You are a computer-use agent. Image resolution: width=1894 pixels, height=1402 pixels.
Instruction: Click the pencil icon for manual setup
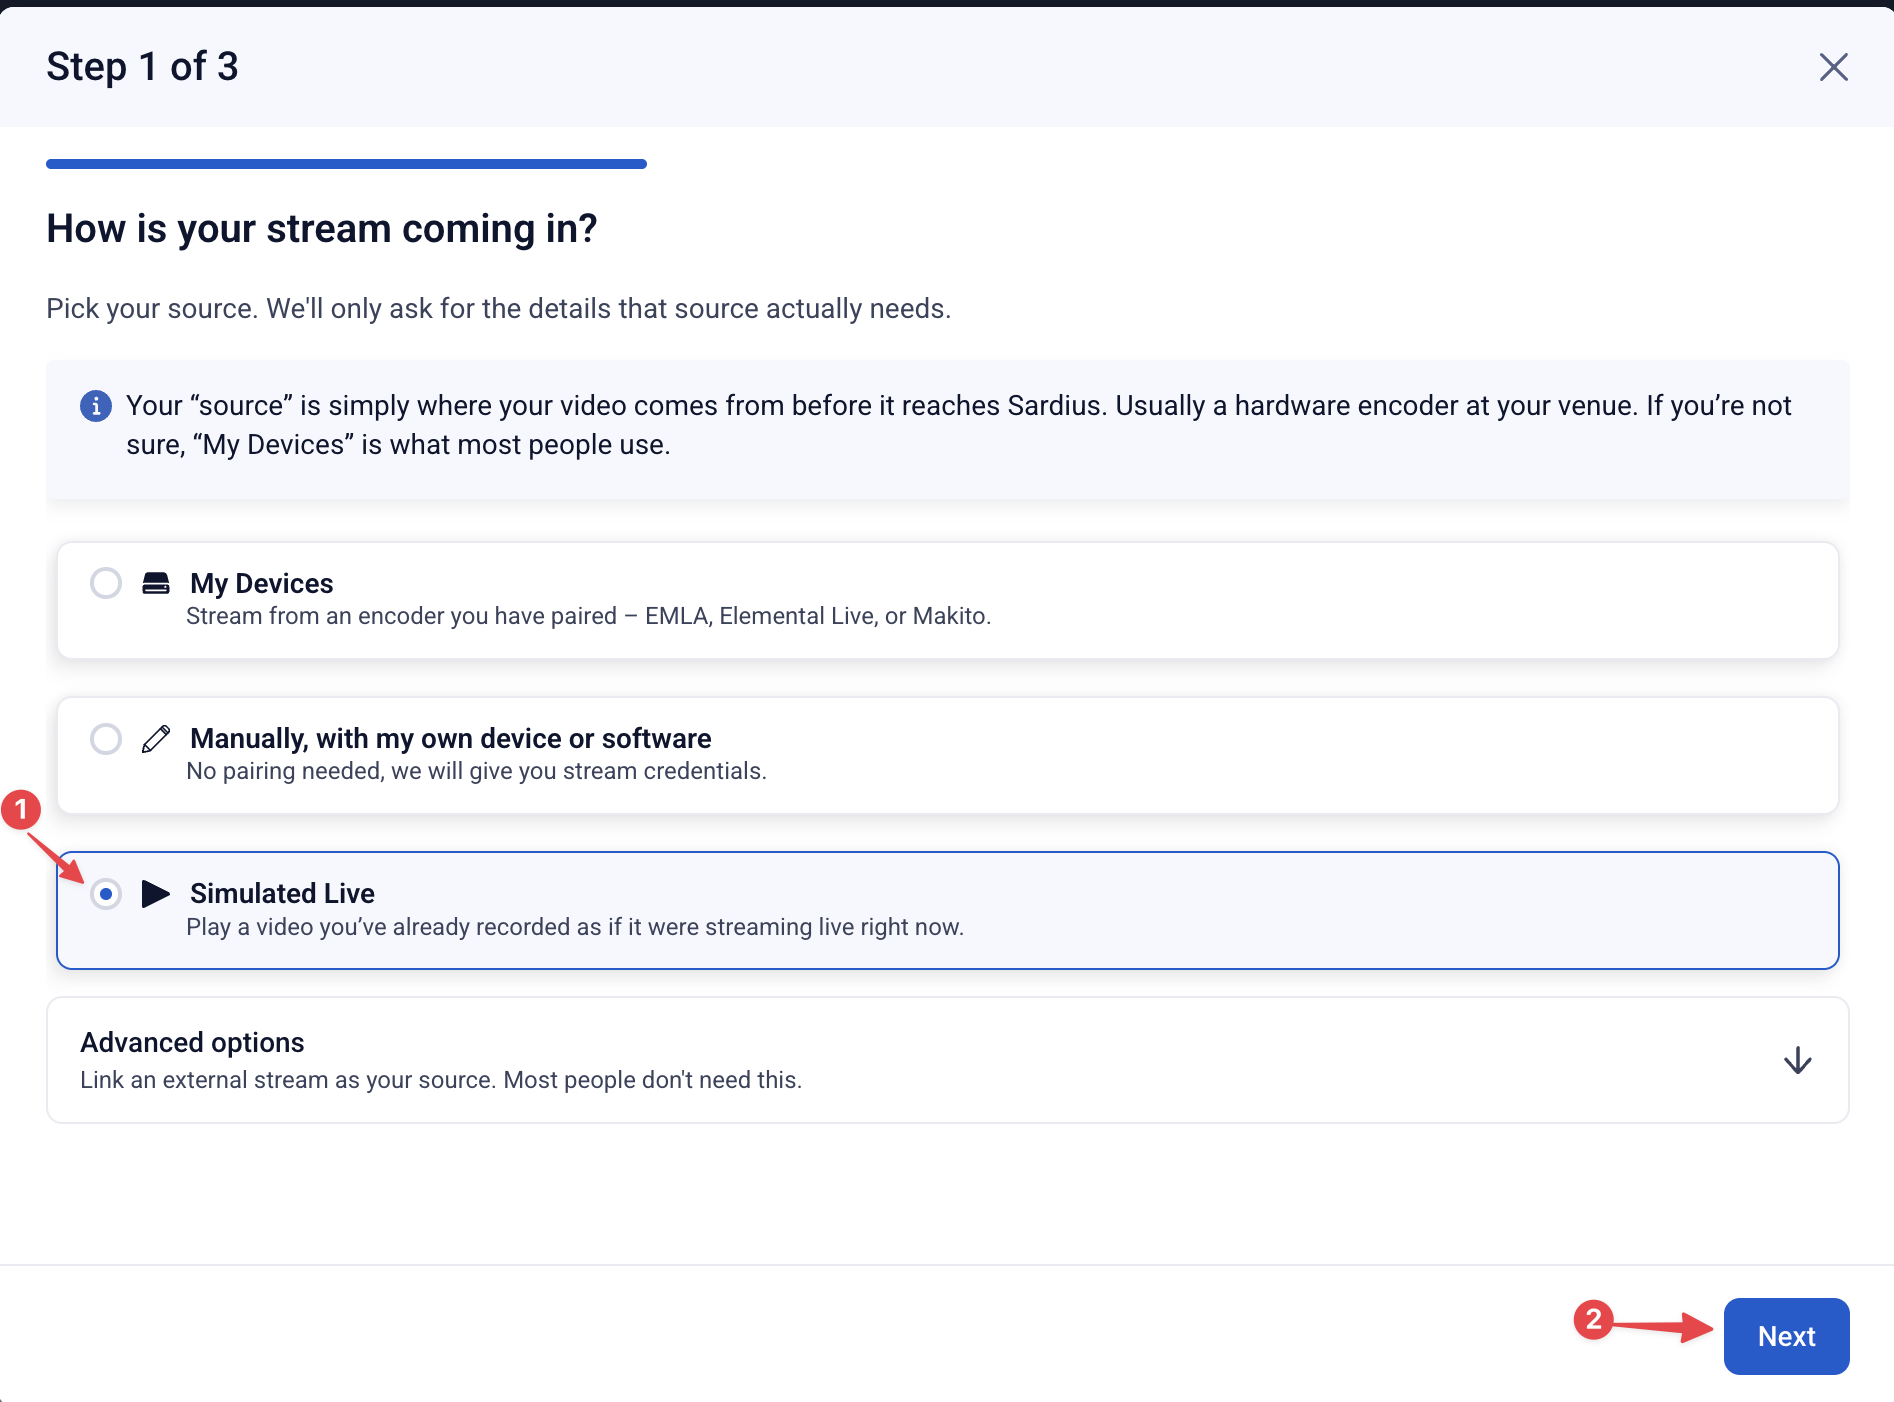tap(156, 739)
